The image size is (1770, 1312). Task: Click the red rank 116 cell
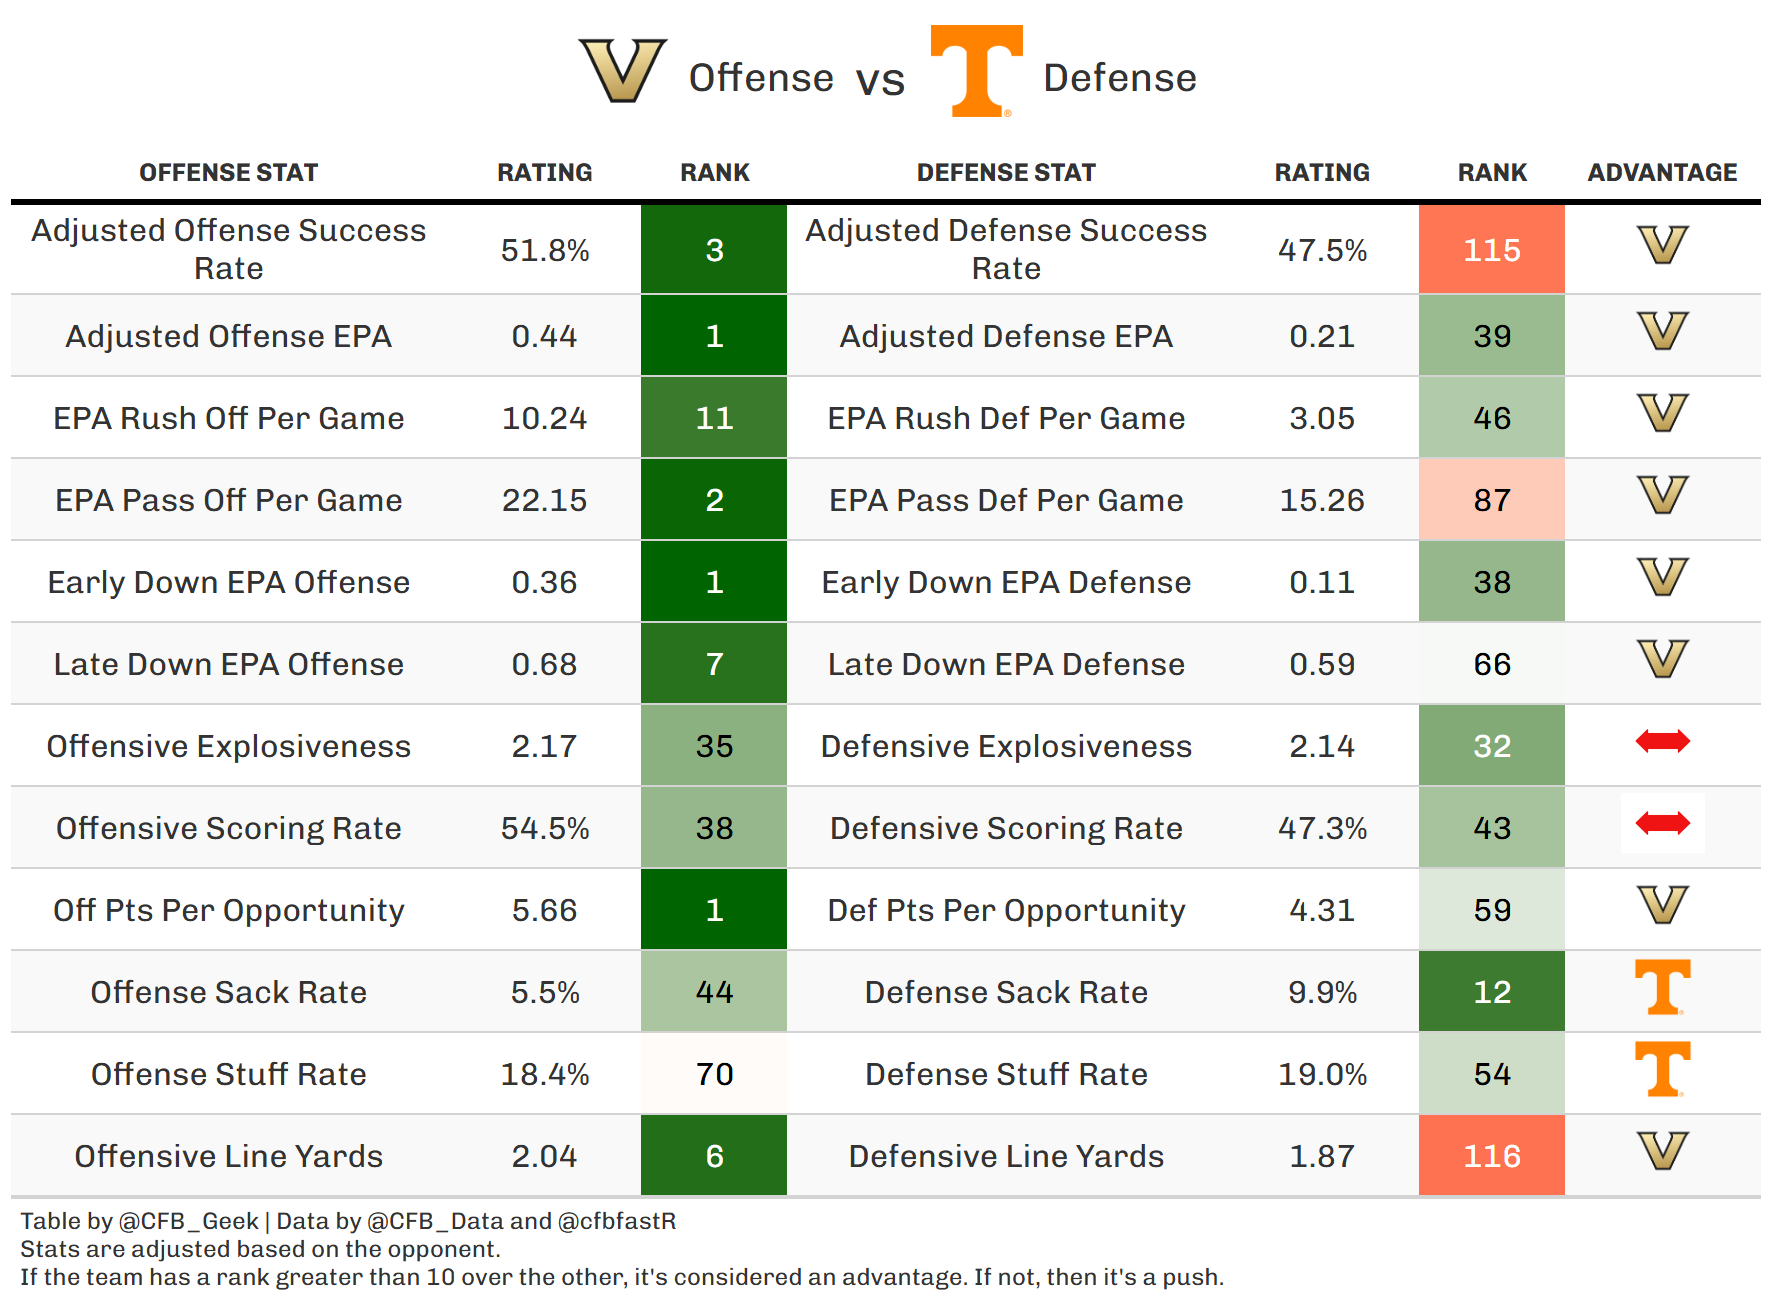click(x=1491, y=1156)
